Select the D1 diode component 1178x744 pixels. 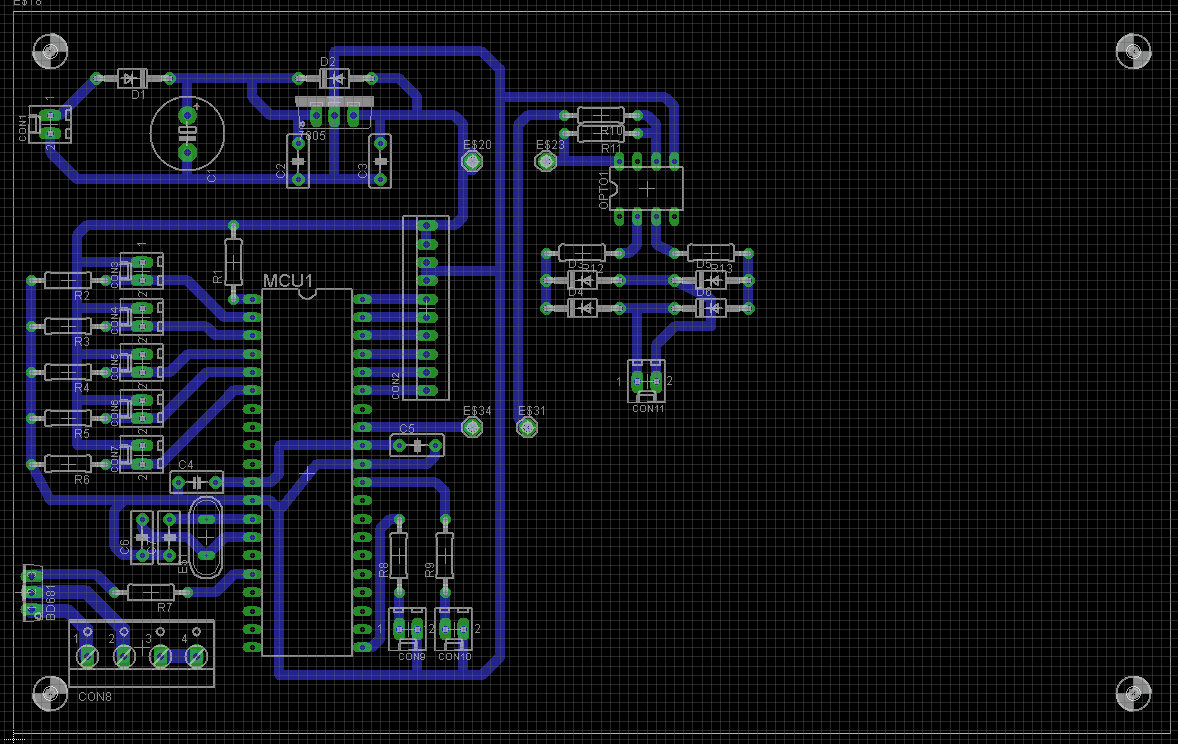[132, 77]
